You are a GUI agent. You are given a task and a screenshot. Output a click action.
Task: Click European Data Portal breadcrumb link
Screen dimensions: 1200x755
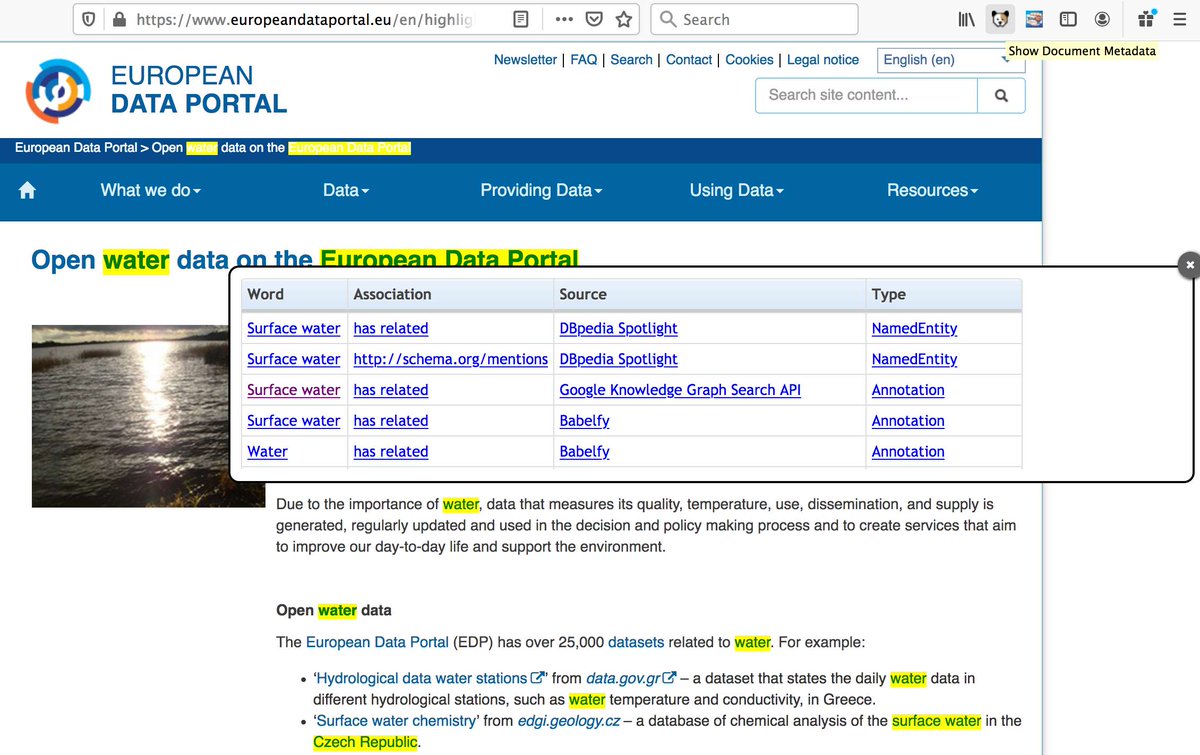coord(76,148)
